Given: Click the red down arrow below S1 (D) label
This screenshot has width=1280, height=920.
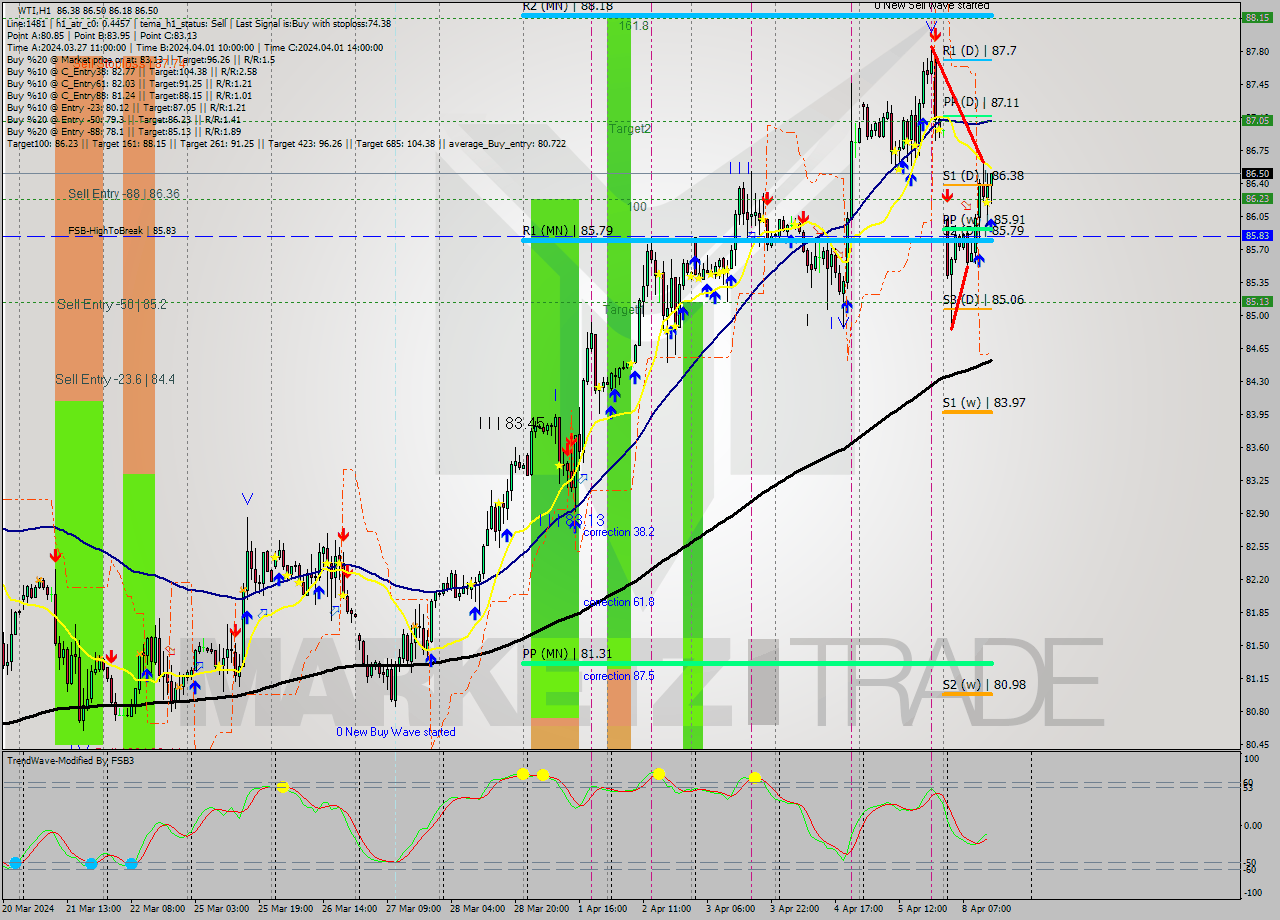Looking at the screenshot, I should pos(948,195).
